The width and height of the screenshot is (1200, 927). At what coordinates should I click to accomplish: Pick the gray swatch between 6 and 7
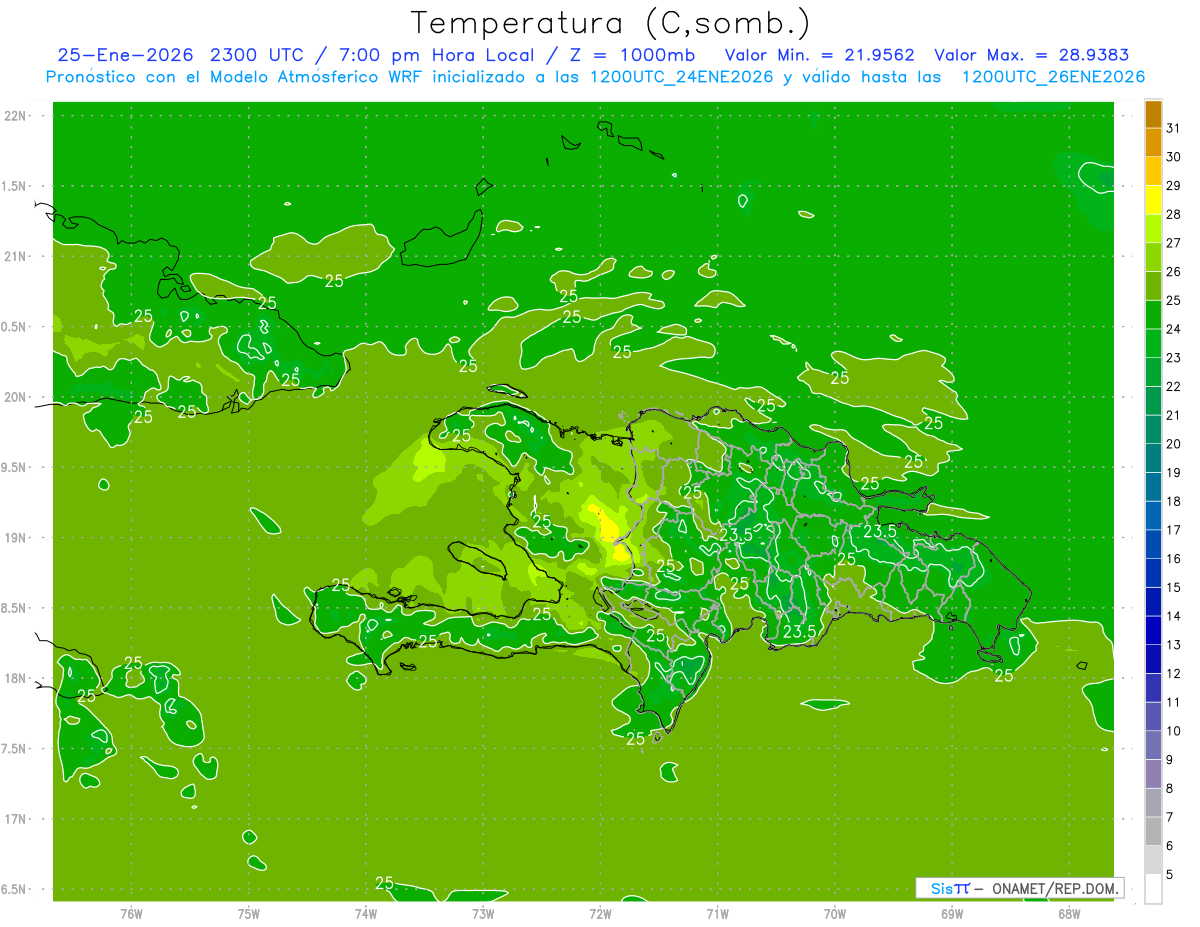click(1153, 831)
